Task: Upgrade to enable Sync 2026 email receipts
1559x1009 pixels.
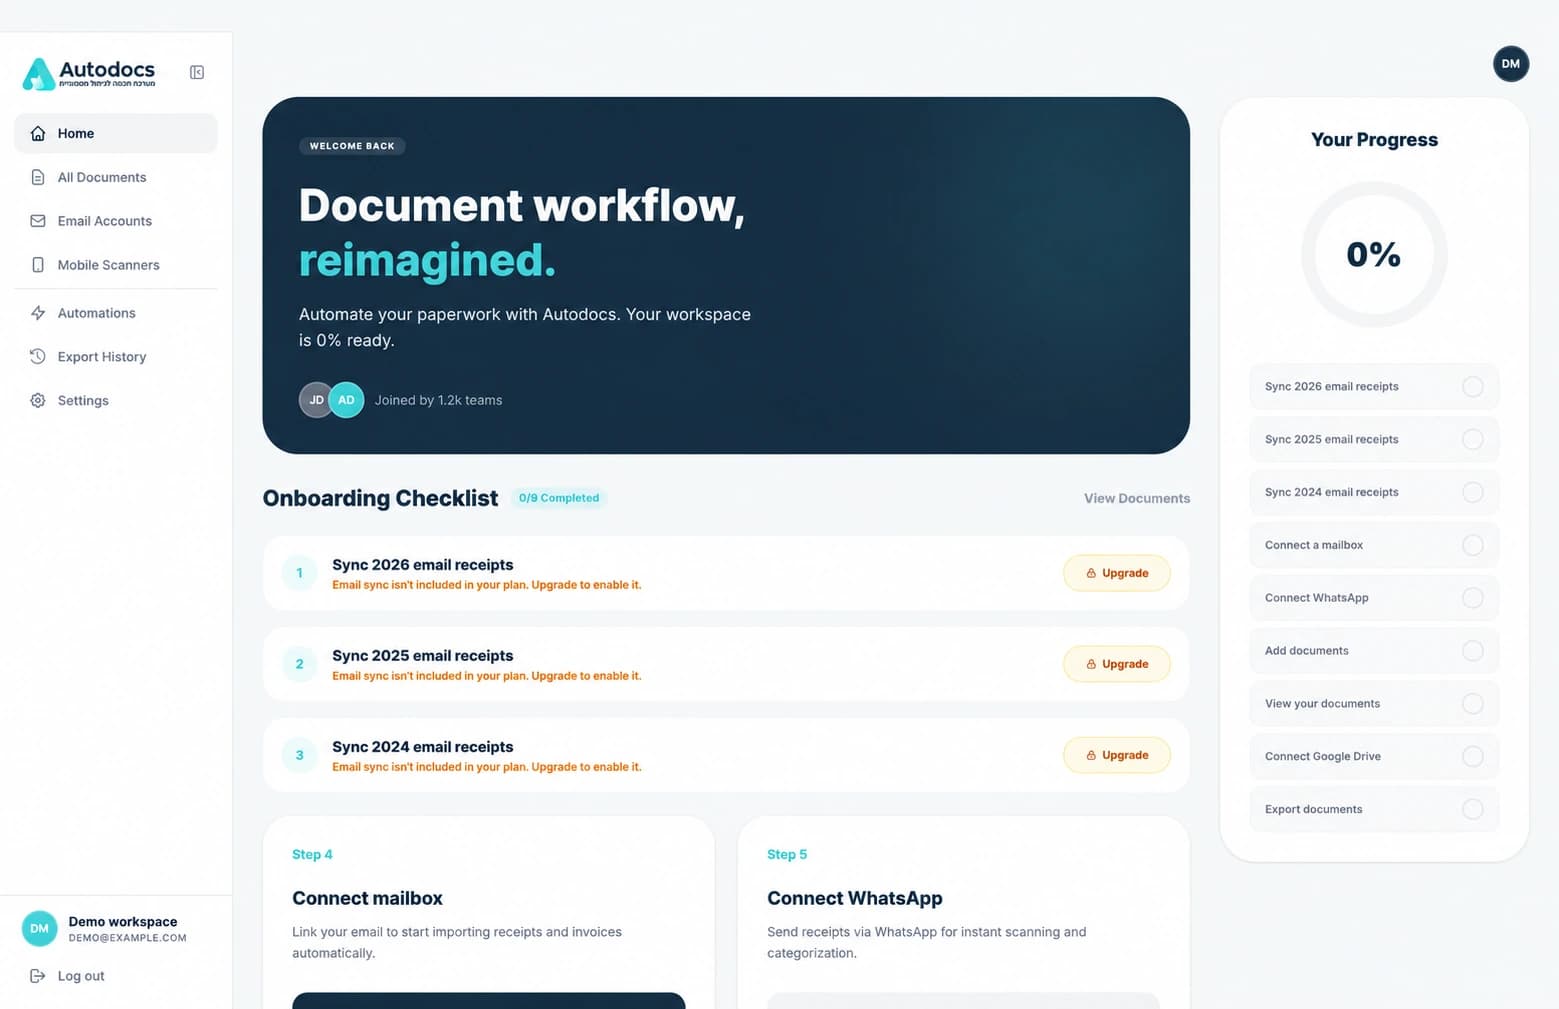Action: tap(1117, 573)
